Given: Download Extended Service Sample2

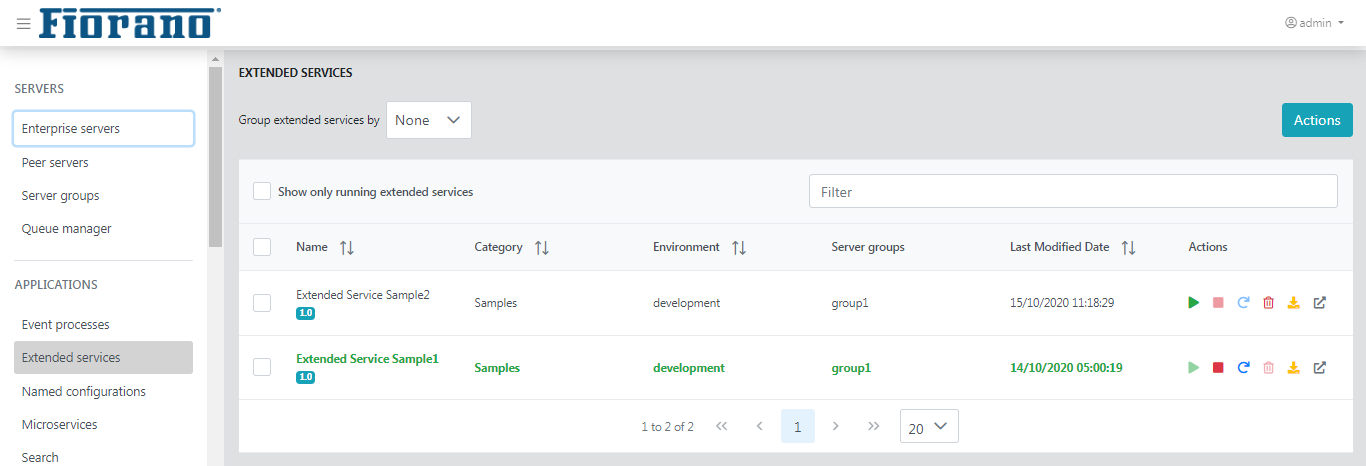Looking at the screenshot, I should [x=1293, y=303].
